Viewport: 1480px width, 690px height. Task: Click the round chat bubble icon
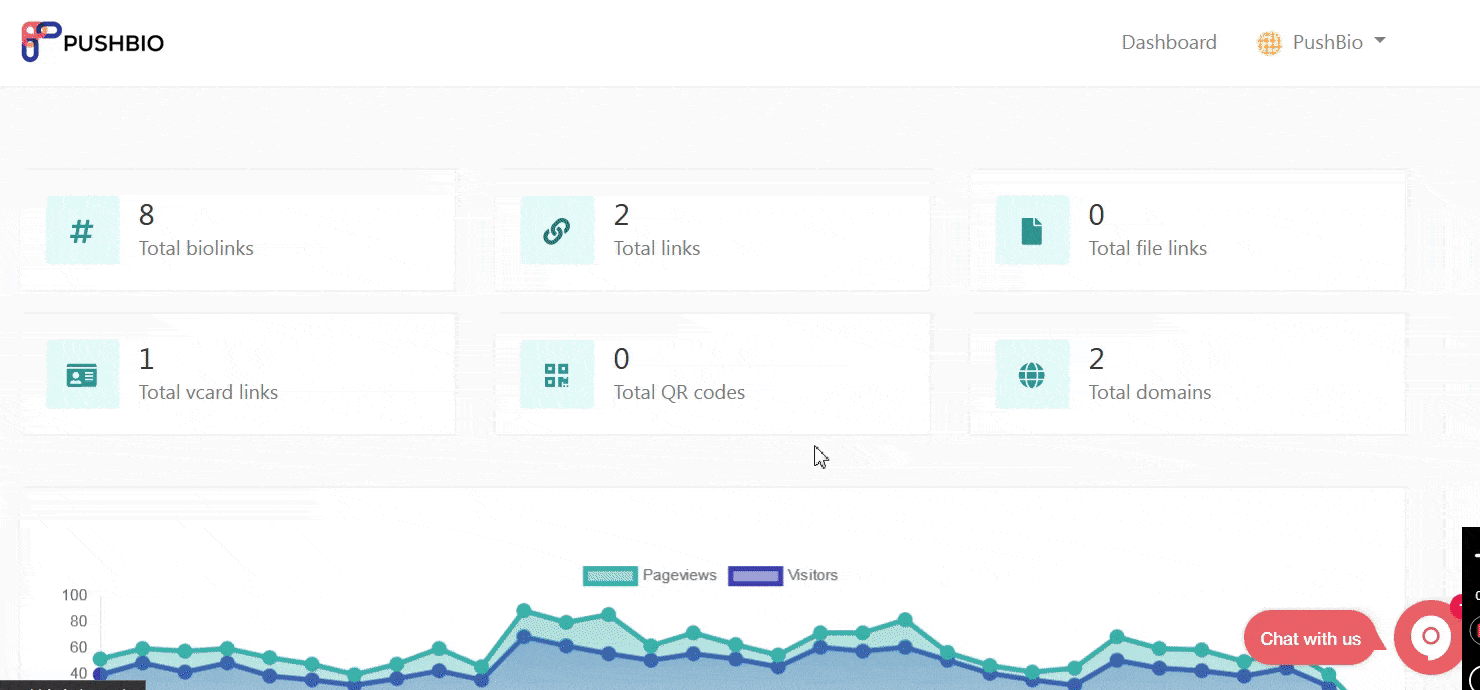1431,636
